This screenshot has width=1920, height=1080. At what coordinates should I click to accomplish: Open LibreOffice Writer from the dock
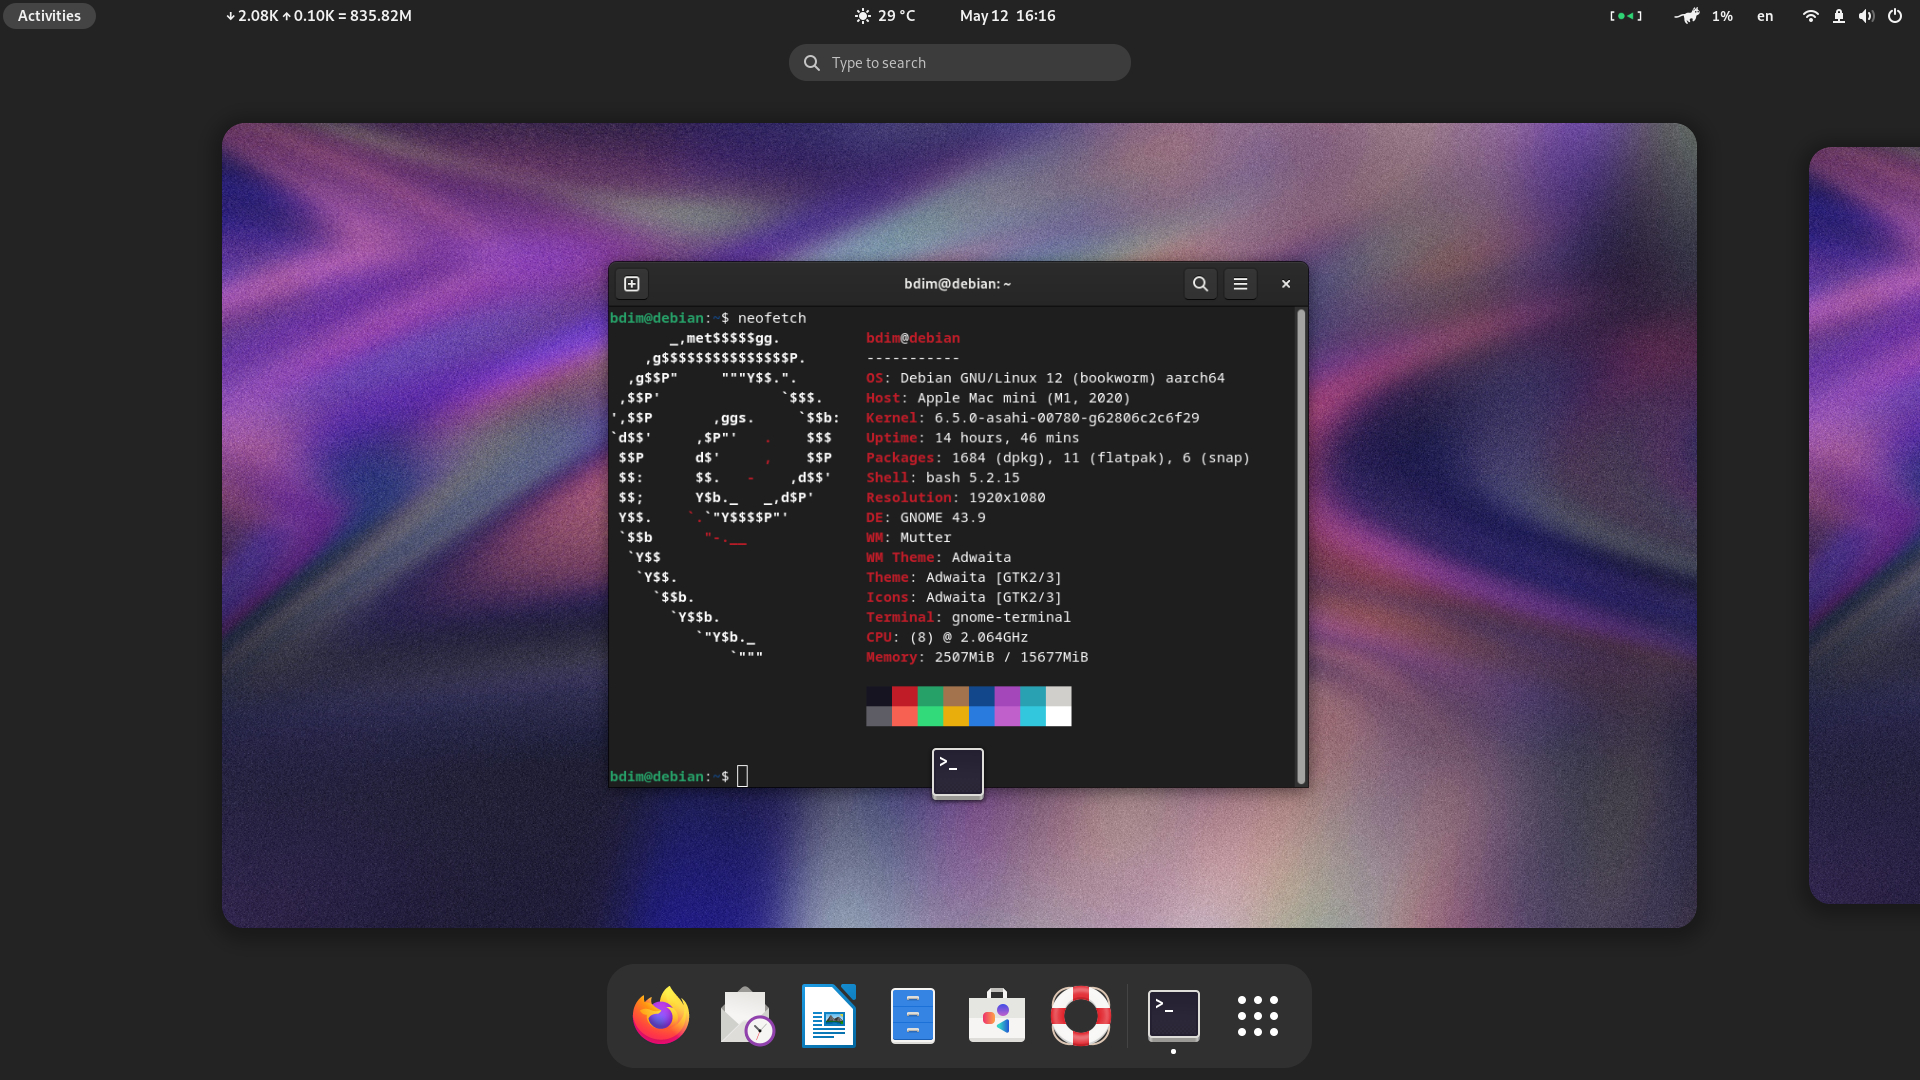pyautogui.click(x=829, y=1015)
